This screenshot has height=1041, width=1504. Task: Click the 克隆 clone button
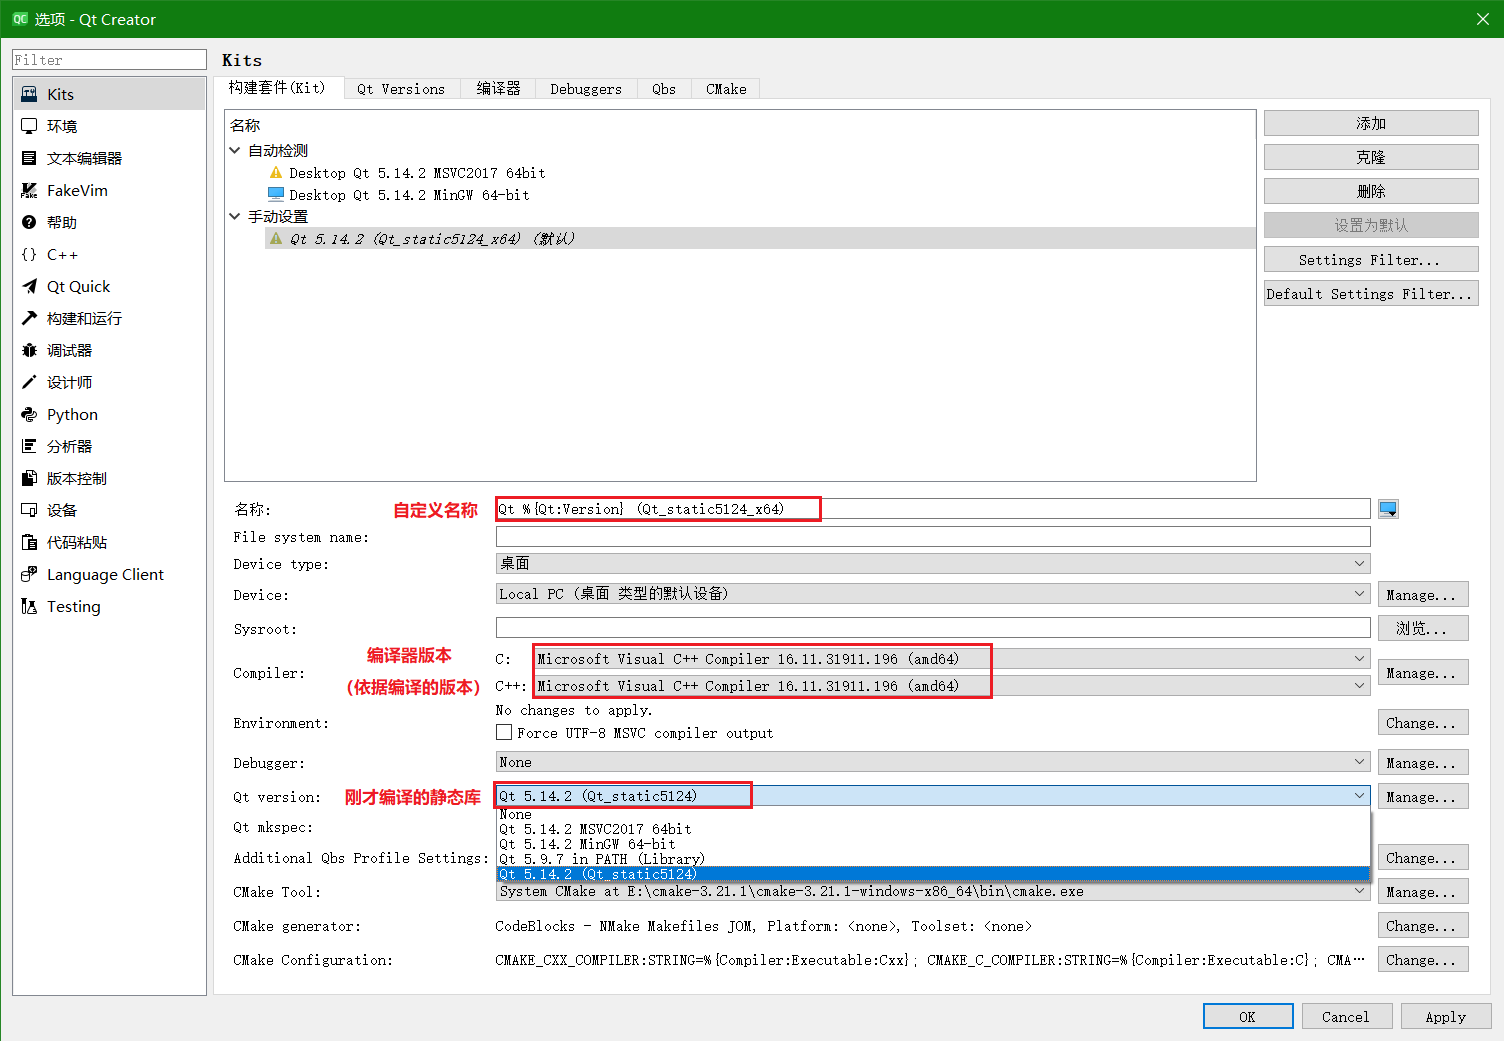(1371, 156)
